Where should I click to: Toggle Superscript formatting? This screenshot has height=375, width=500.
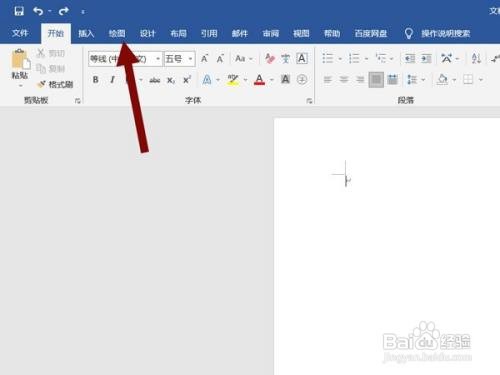(x=187, y=80)
